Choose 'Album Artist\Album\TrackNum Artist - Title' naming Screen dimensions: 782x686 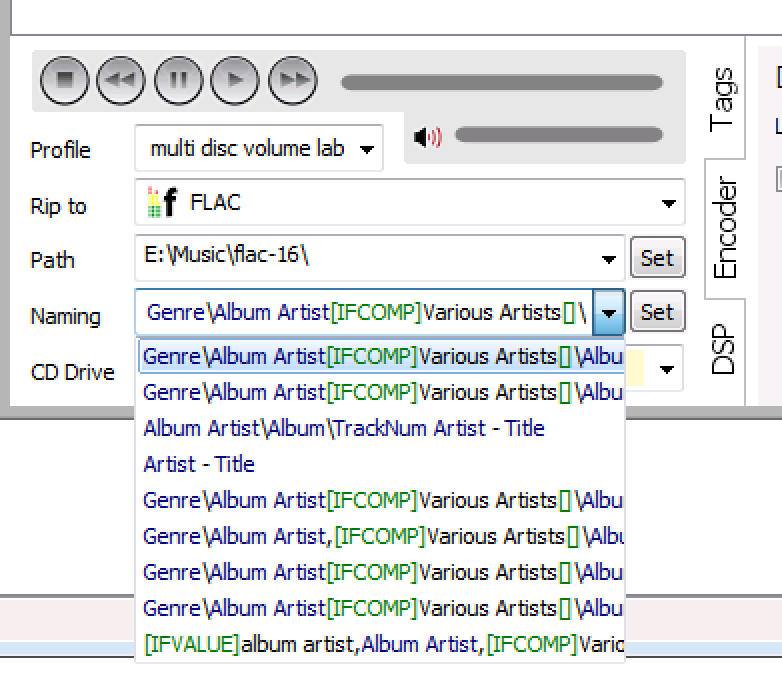point(344,428)
